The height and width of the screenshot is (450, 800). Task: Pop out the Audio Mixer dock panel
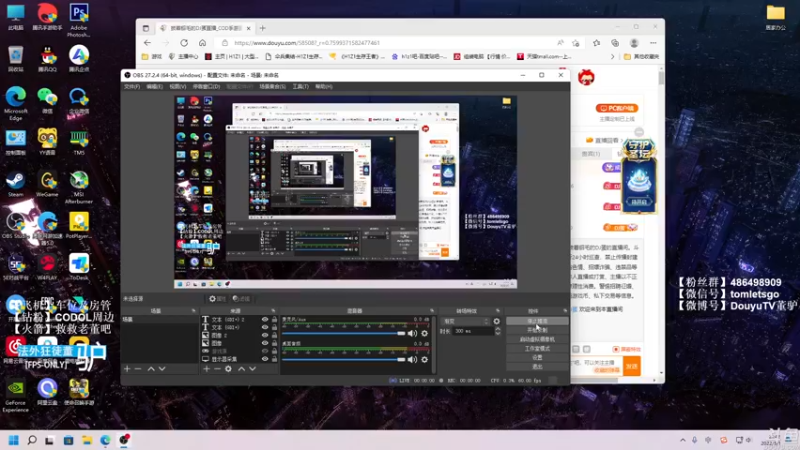click(432, 311)
